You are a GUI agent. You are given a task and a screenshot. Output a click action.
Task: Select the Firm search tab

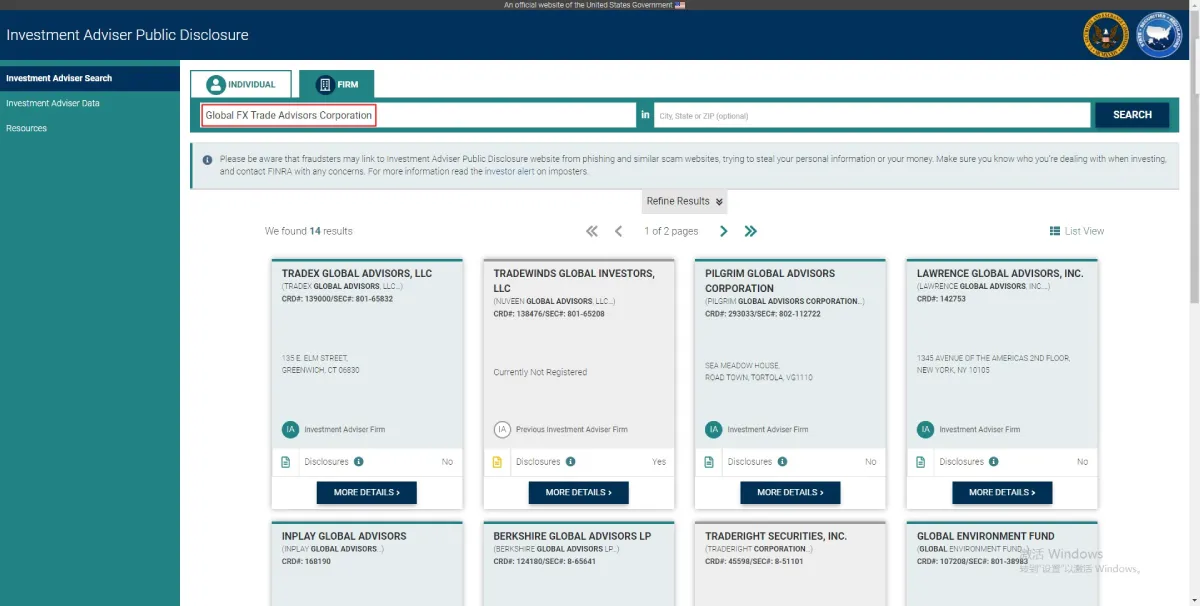point(337,84)
